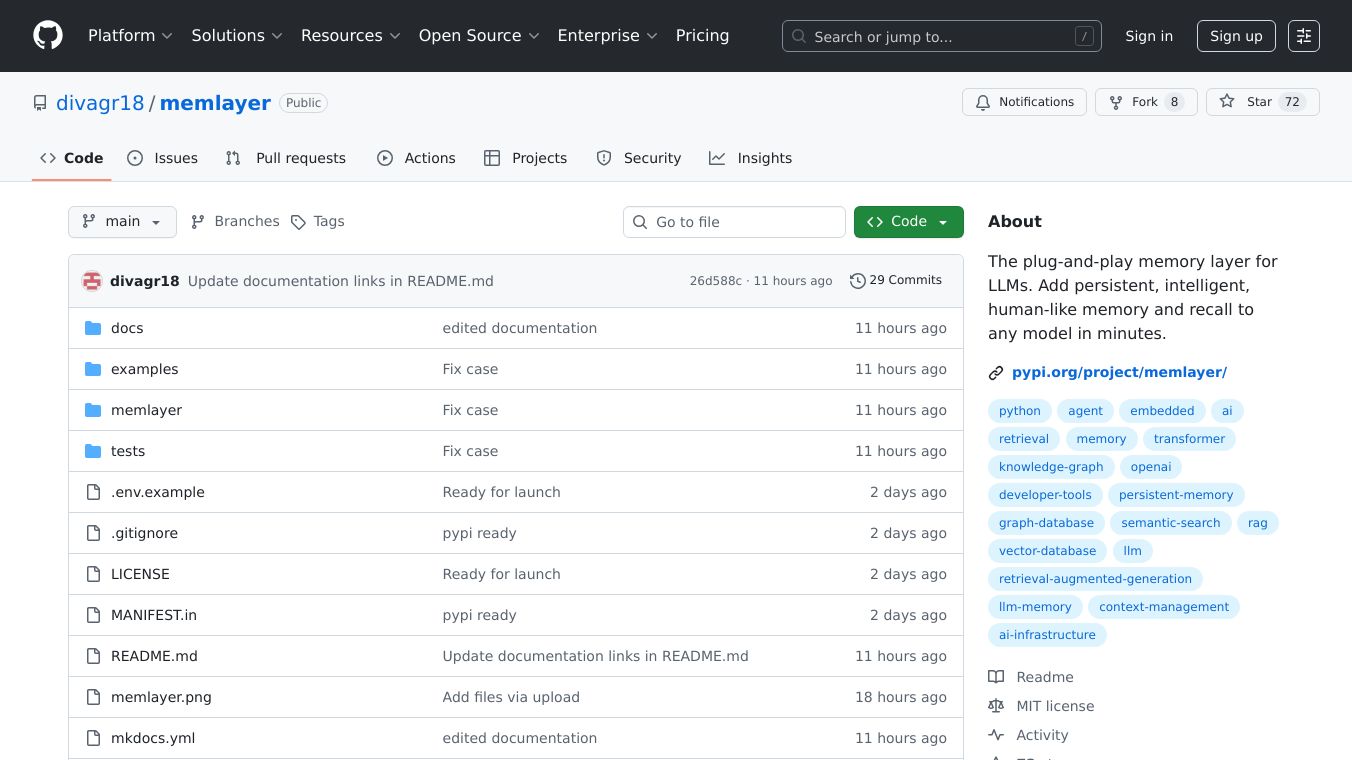Click the divagr18 avatar in commit row

click(x=92, y=281)
